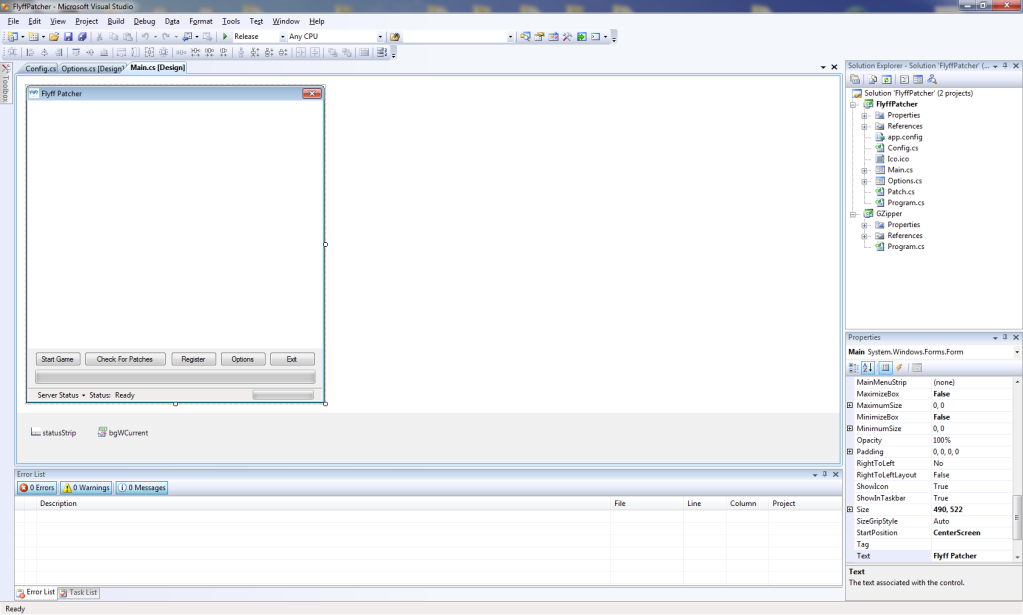Viewport: 1023px width, 615px height.
Task: Expand the MaximumSize property
Action: (850, 405)
